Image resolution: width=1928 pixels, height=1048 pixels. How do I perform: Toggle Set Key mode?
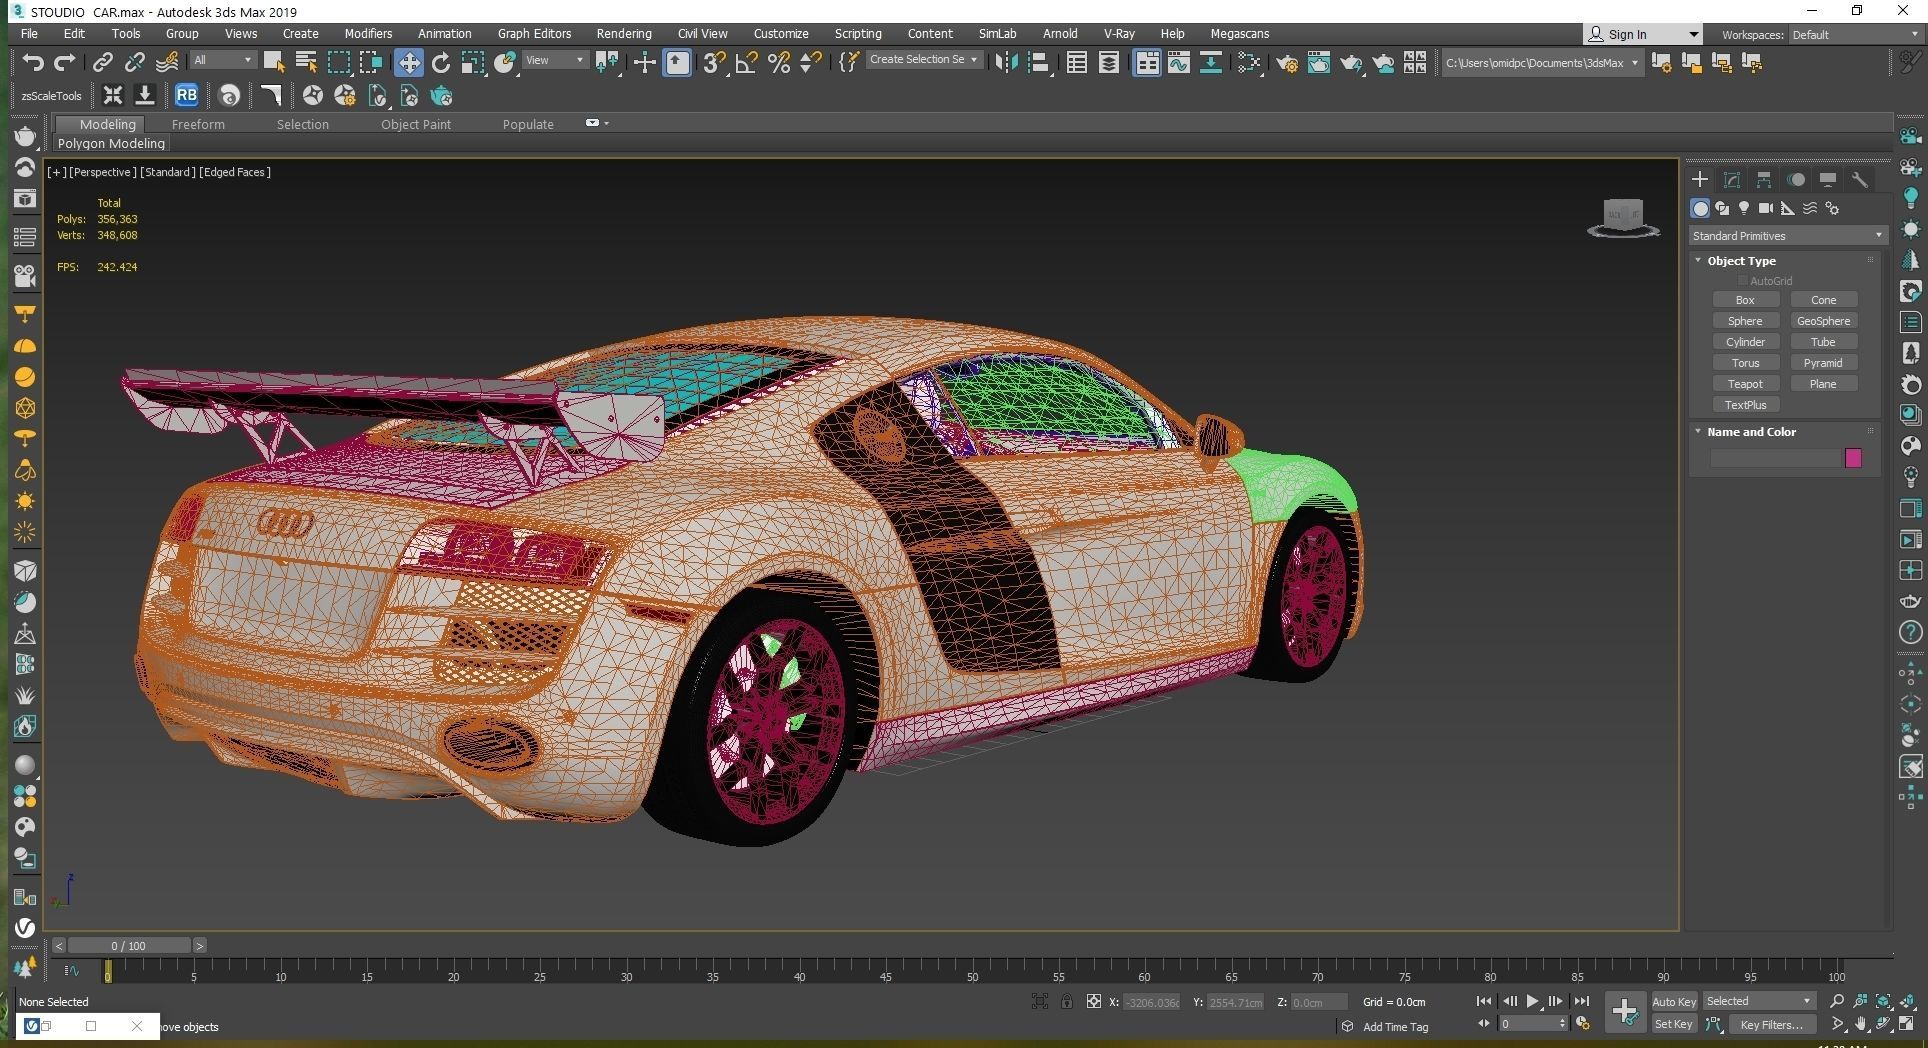click(1673, 1024)
